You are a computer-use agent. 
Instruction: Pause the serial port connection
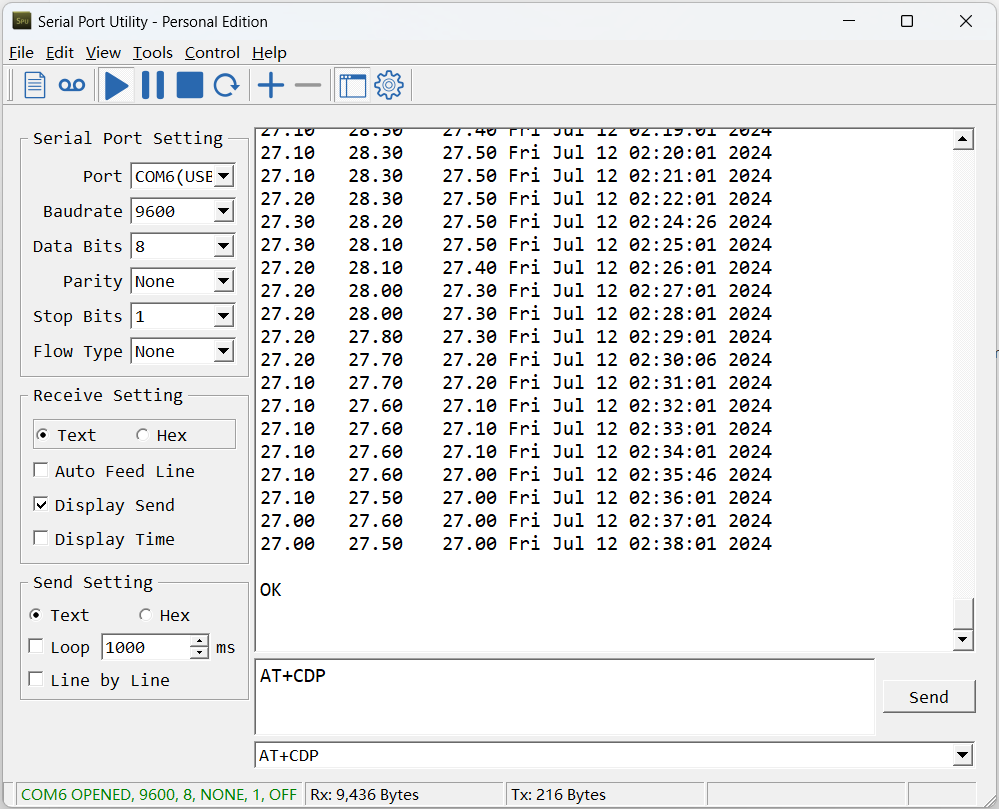(x=153, y=85)
